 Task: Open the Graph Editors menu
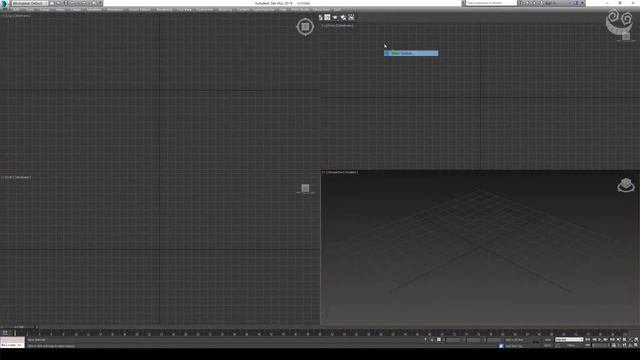click(x=140, y=10)
